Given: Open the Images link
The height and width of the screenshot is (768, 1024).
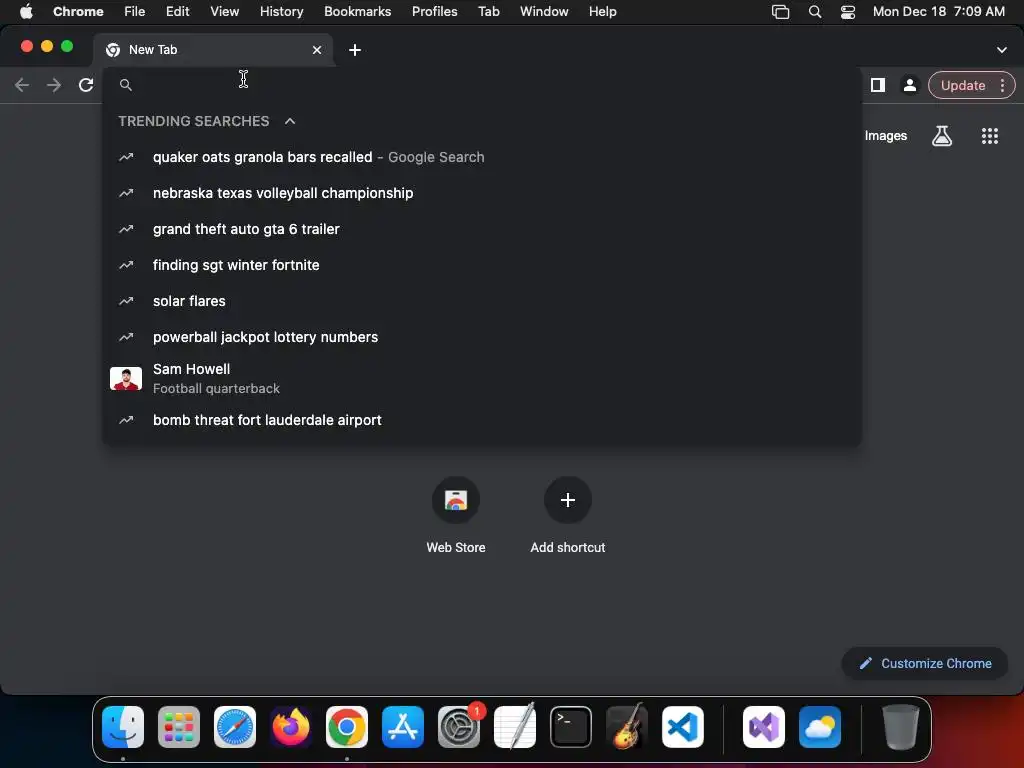Looking at the screenshot, I should pos(886,136).
